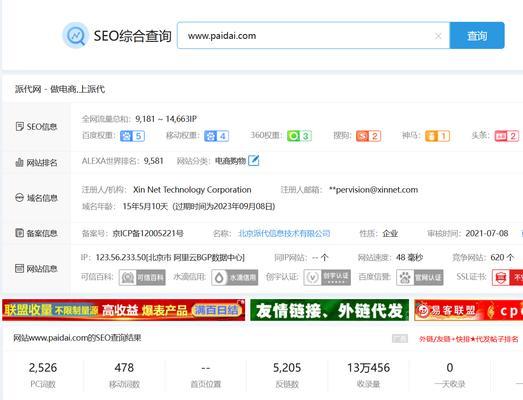The height and width of the screenshot is (400, 523).
Task: Open the mobile weight 4 badge
Action: pos(216,136)
